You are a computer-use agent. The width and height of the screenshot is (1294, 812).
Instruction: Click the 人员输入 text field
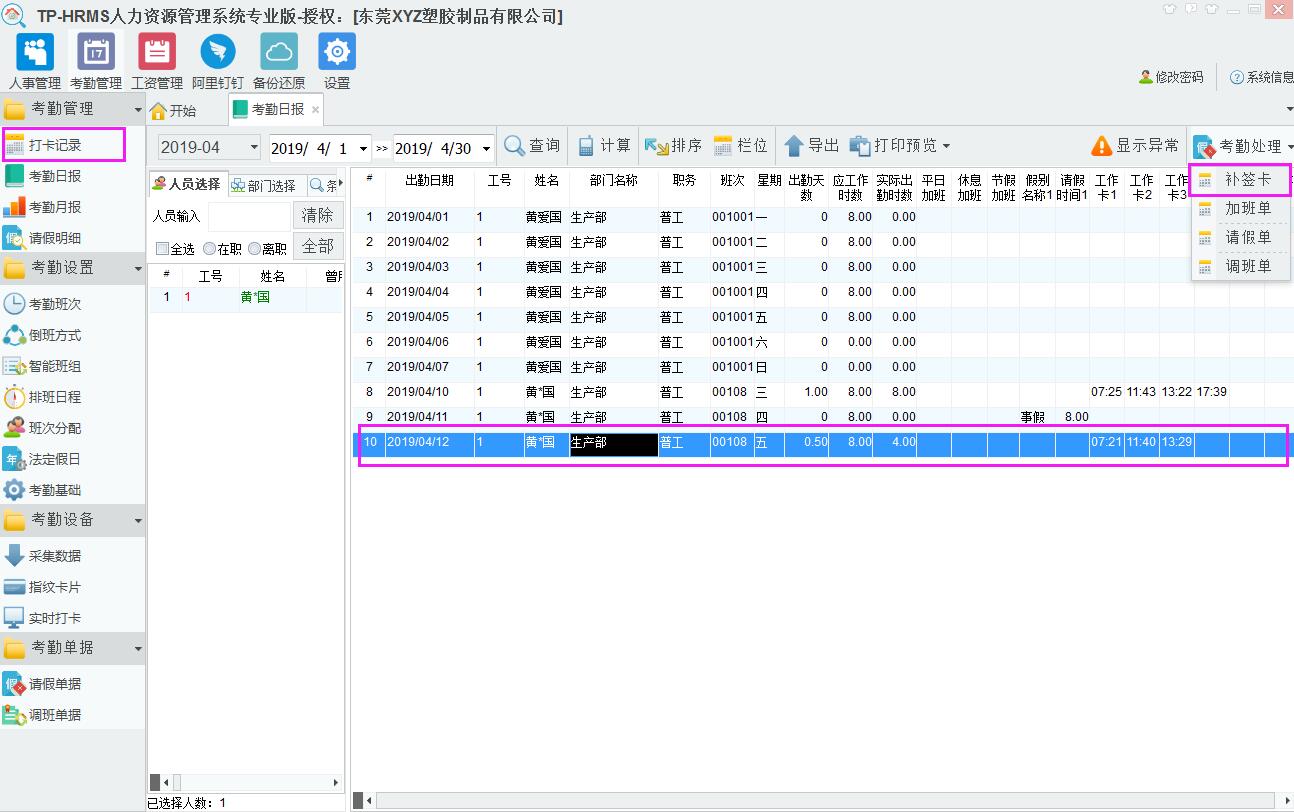pyautogui.click(x=248, y=216)
